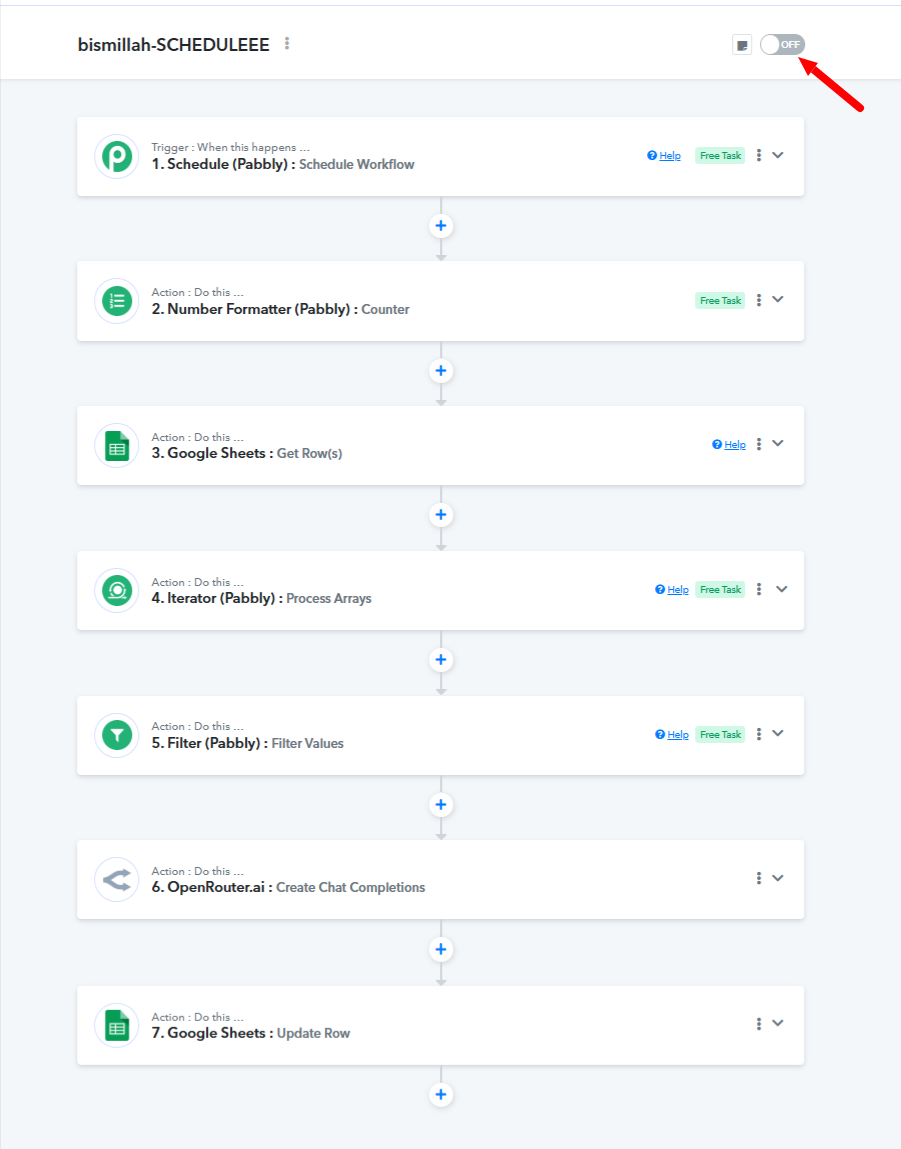
Task: Click the OpenRouter.ai app icon
Action: pos(116,879)
